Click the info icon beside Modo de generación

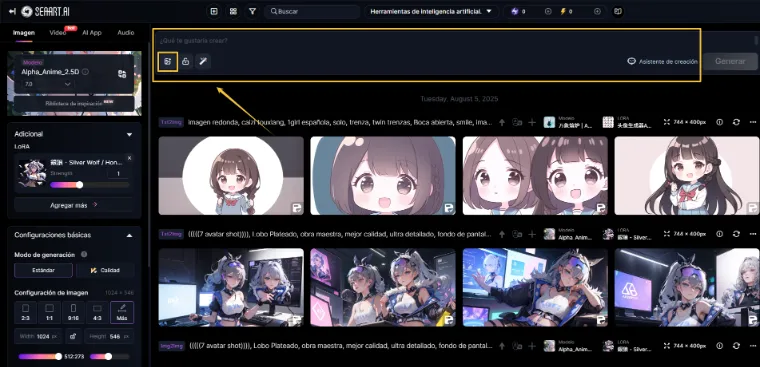84,255
